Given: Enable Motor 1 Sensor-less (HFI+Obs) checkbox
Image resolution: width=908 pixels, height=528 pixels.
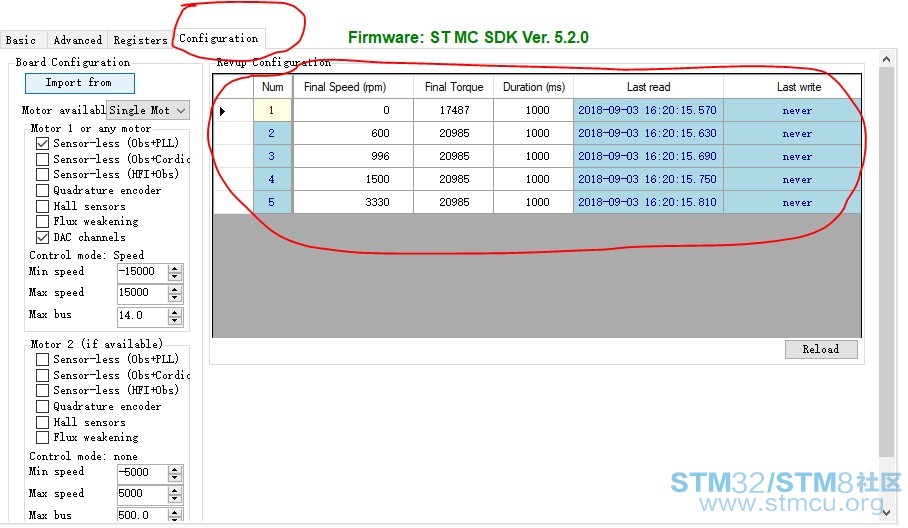Looking at the screenshot, I should (42, 174).
